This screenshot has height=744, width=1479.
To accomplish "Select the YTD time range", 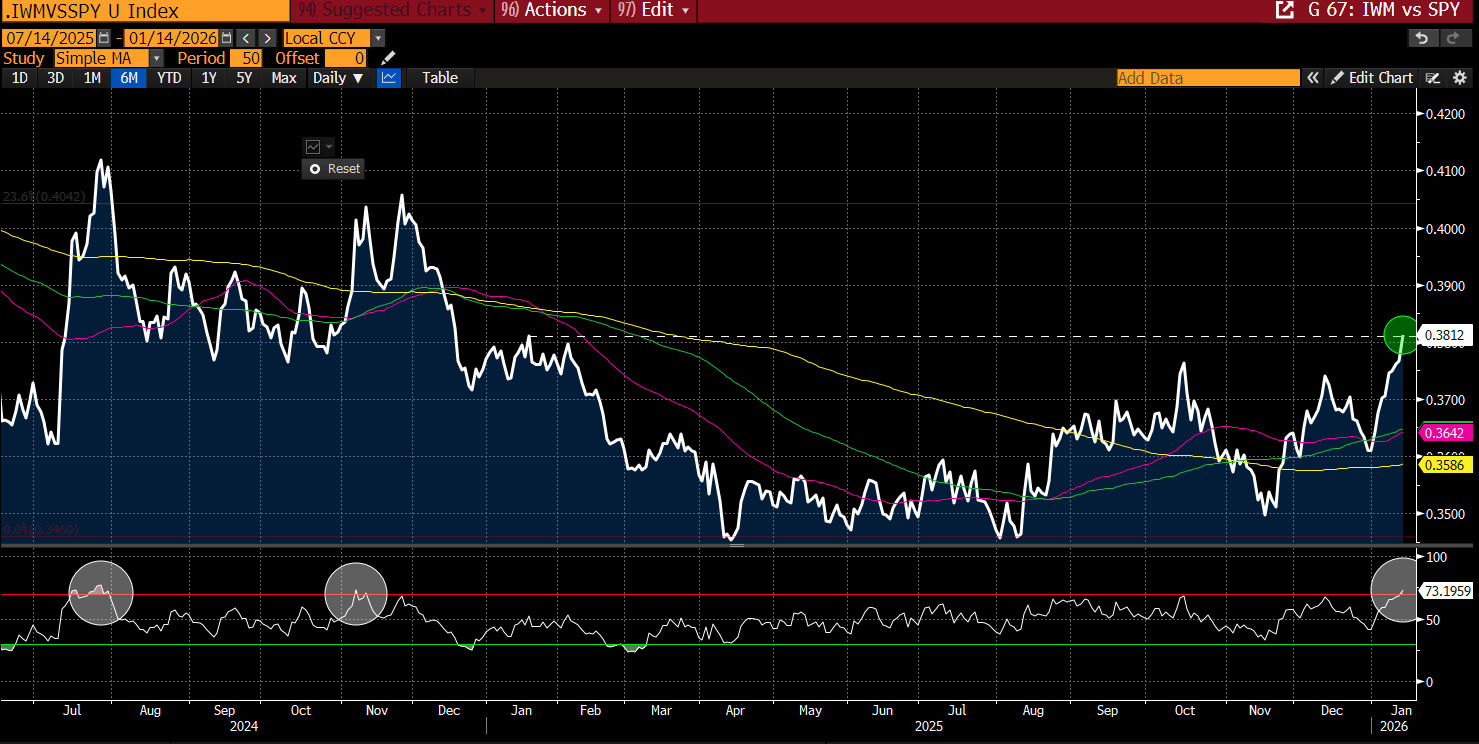I will tap(170, 78).
